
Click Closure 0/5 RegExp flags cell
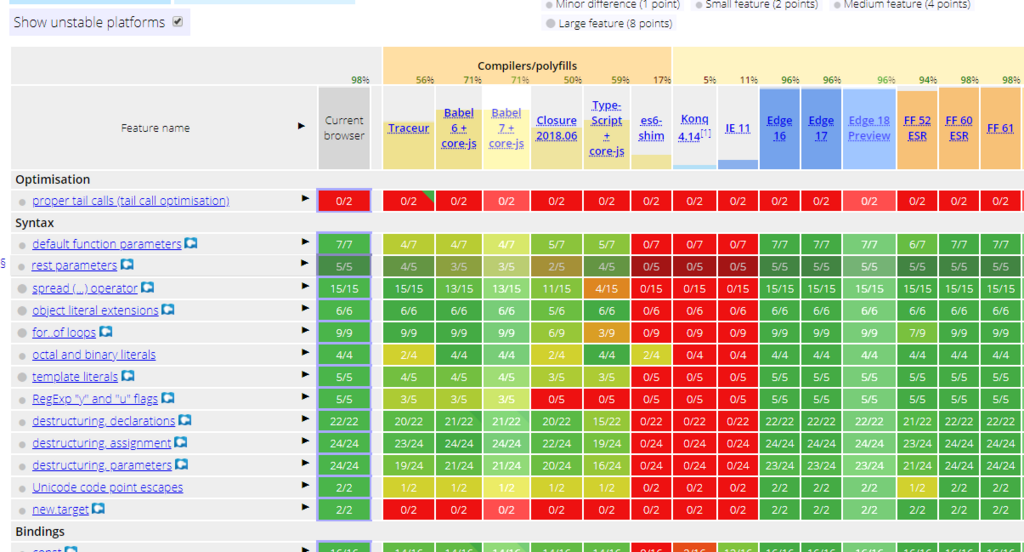pyautogui.click(x=556, y=399)
